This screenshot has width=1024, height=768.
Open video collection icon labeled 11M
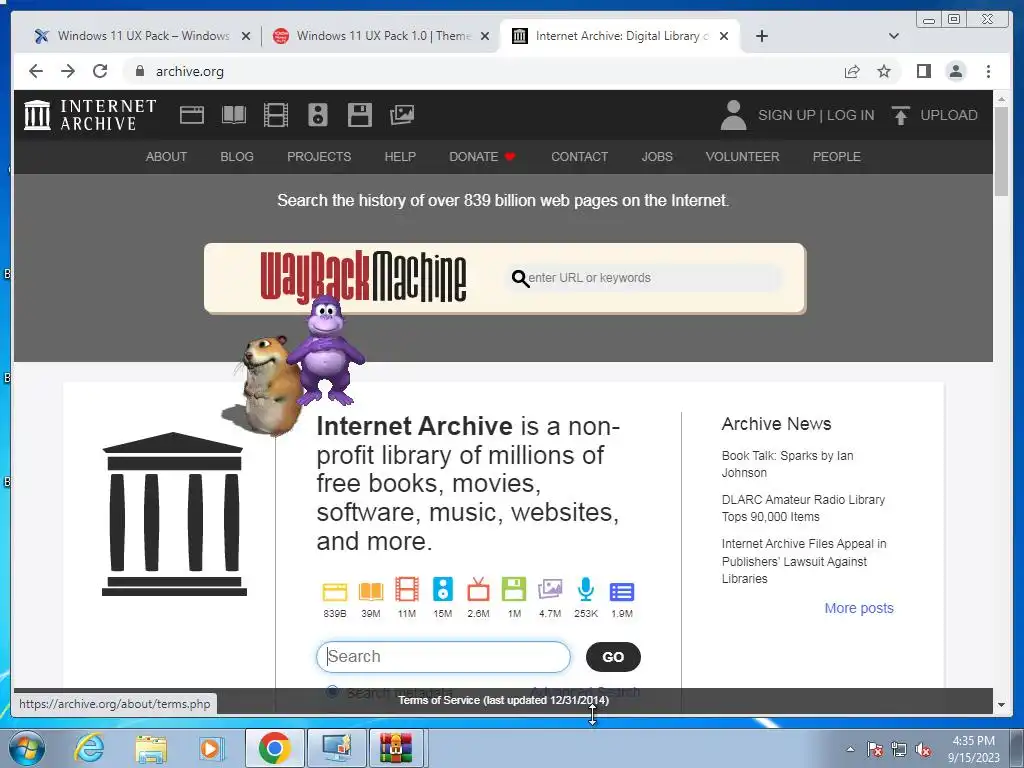click(x=407, y=589)
